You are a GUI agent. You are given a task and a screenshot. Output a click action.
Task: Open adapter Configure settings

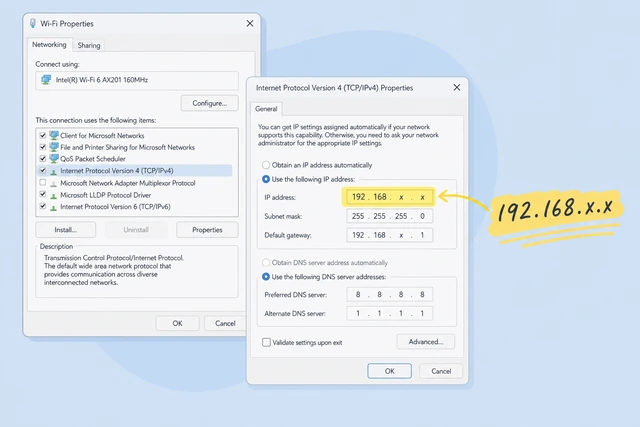pos(209,103)
